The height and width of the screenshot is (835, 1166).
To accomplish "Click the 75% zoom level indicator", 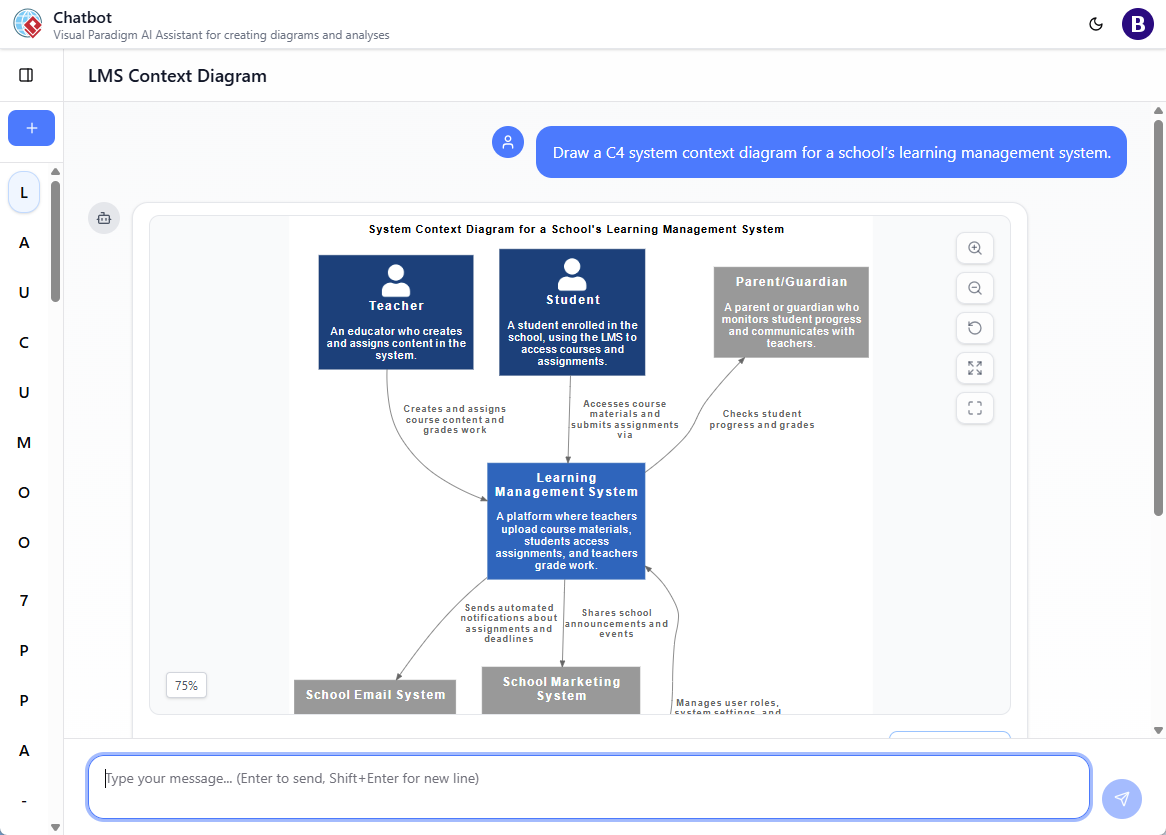I will 186,685.
